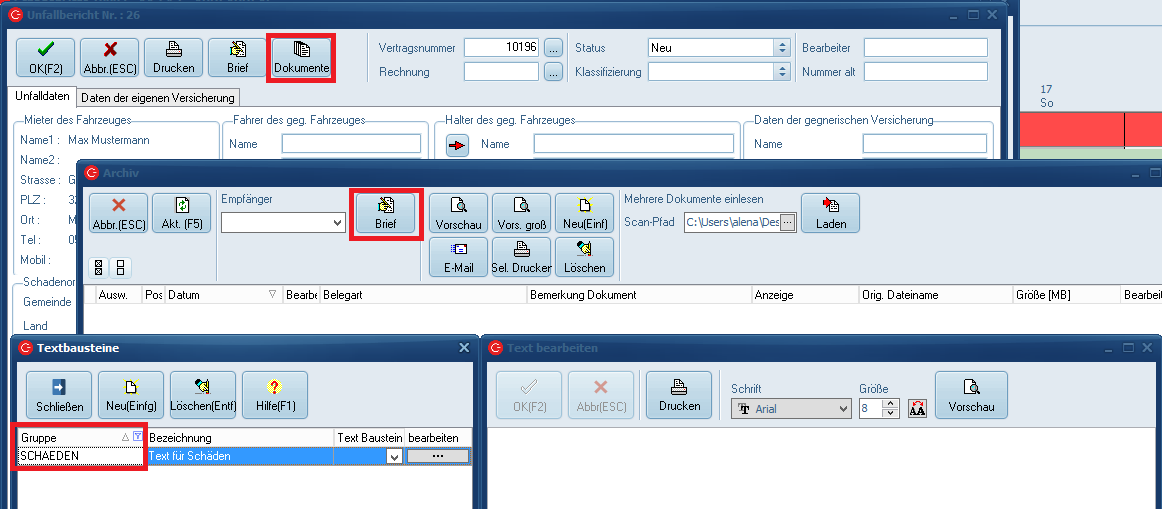Click Drucken in the Unfallbericht toolbar

tap(173, 58)
